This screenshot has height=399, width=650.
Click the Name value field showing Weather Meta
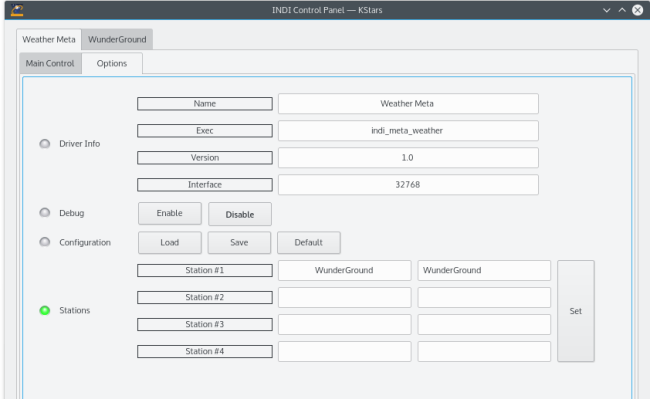click(x=408, y=104)
